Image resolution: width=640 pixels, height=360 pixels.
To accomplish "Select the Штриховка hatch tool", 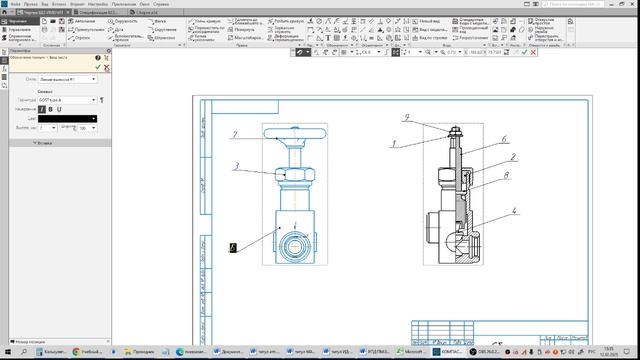I will (161, 38).
